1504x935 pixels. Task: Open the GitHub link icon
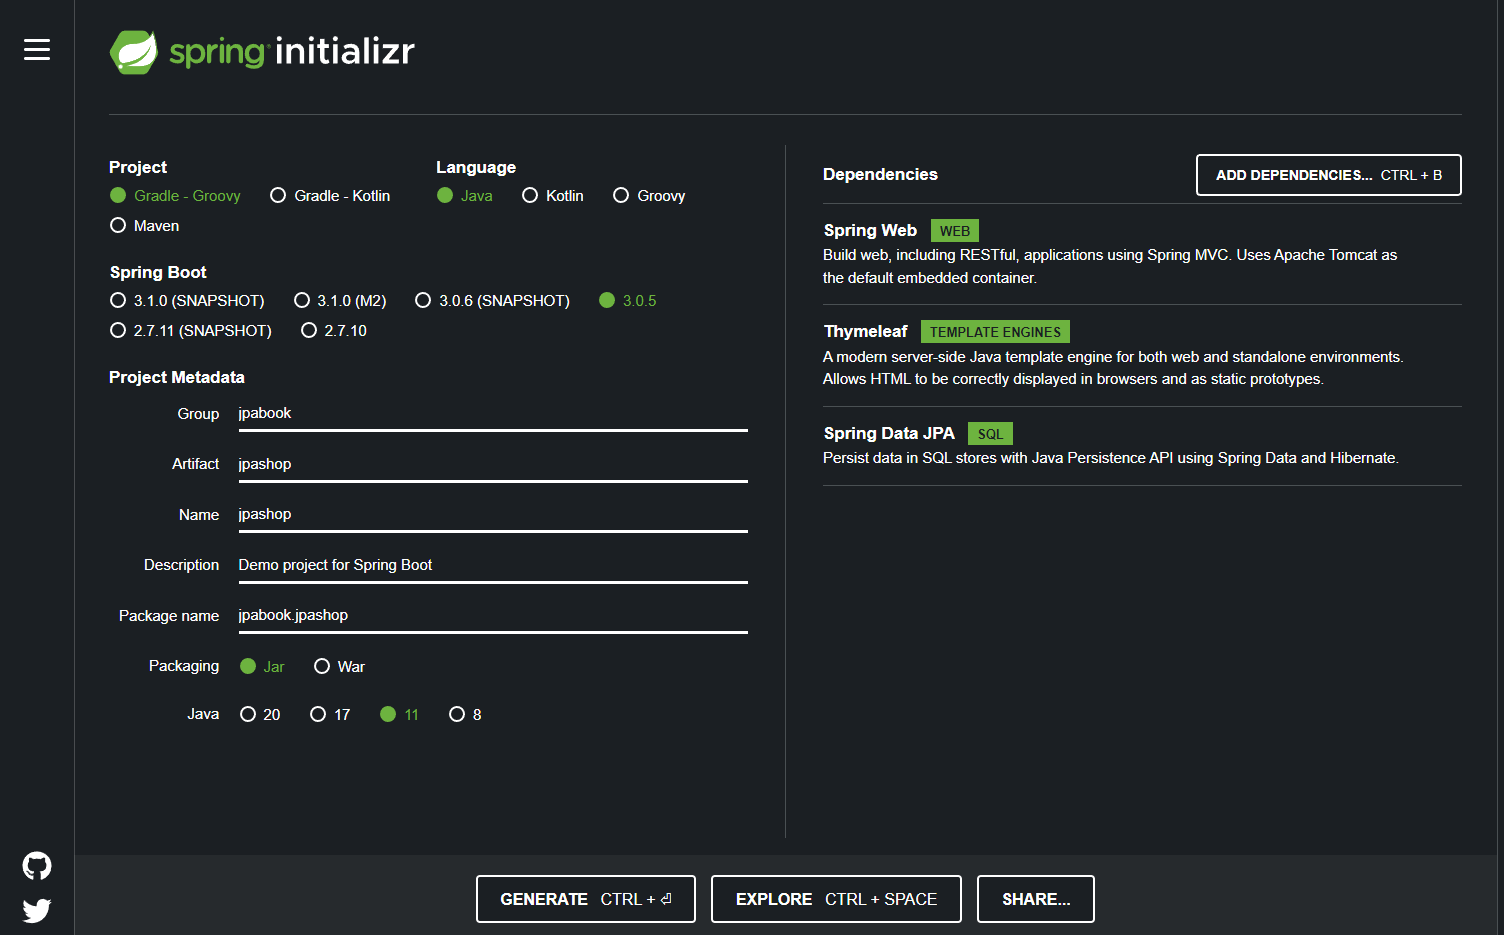(37, 866)
